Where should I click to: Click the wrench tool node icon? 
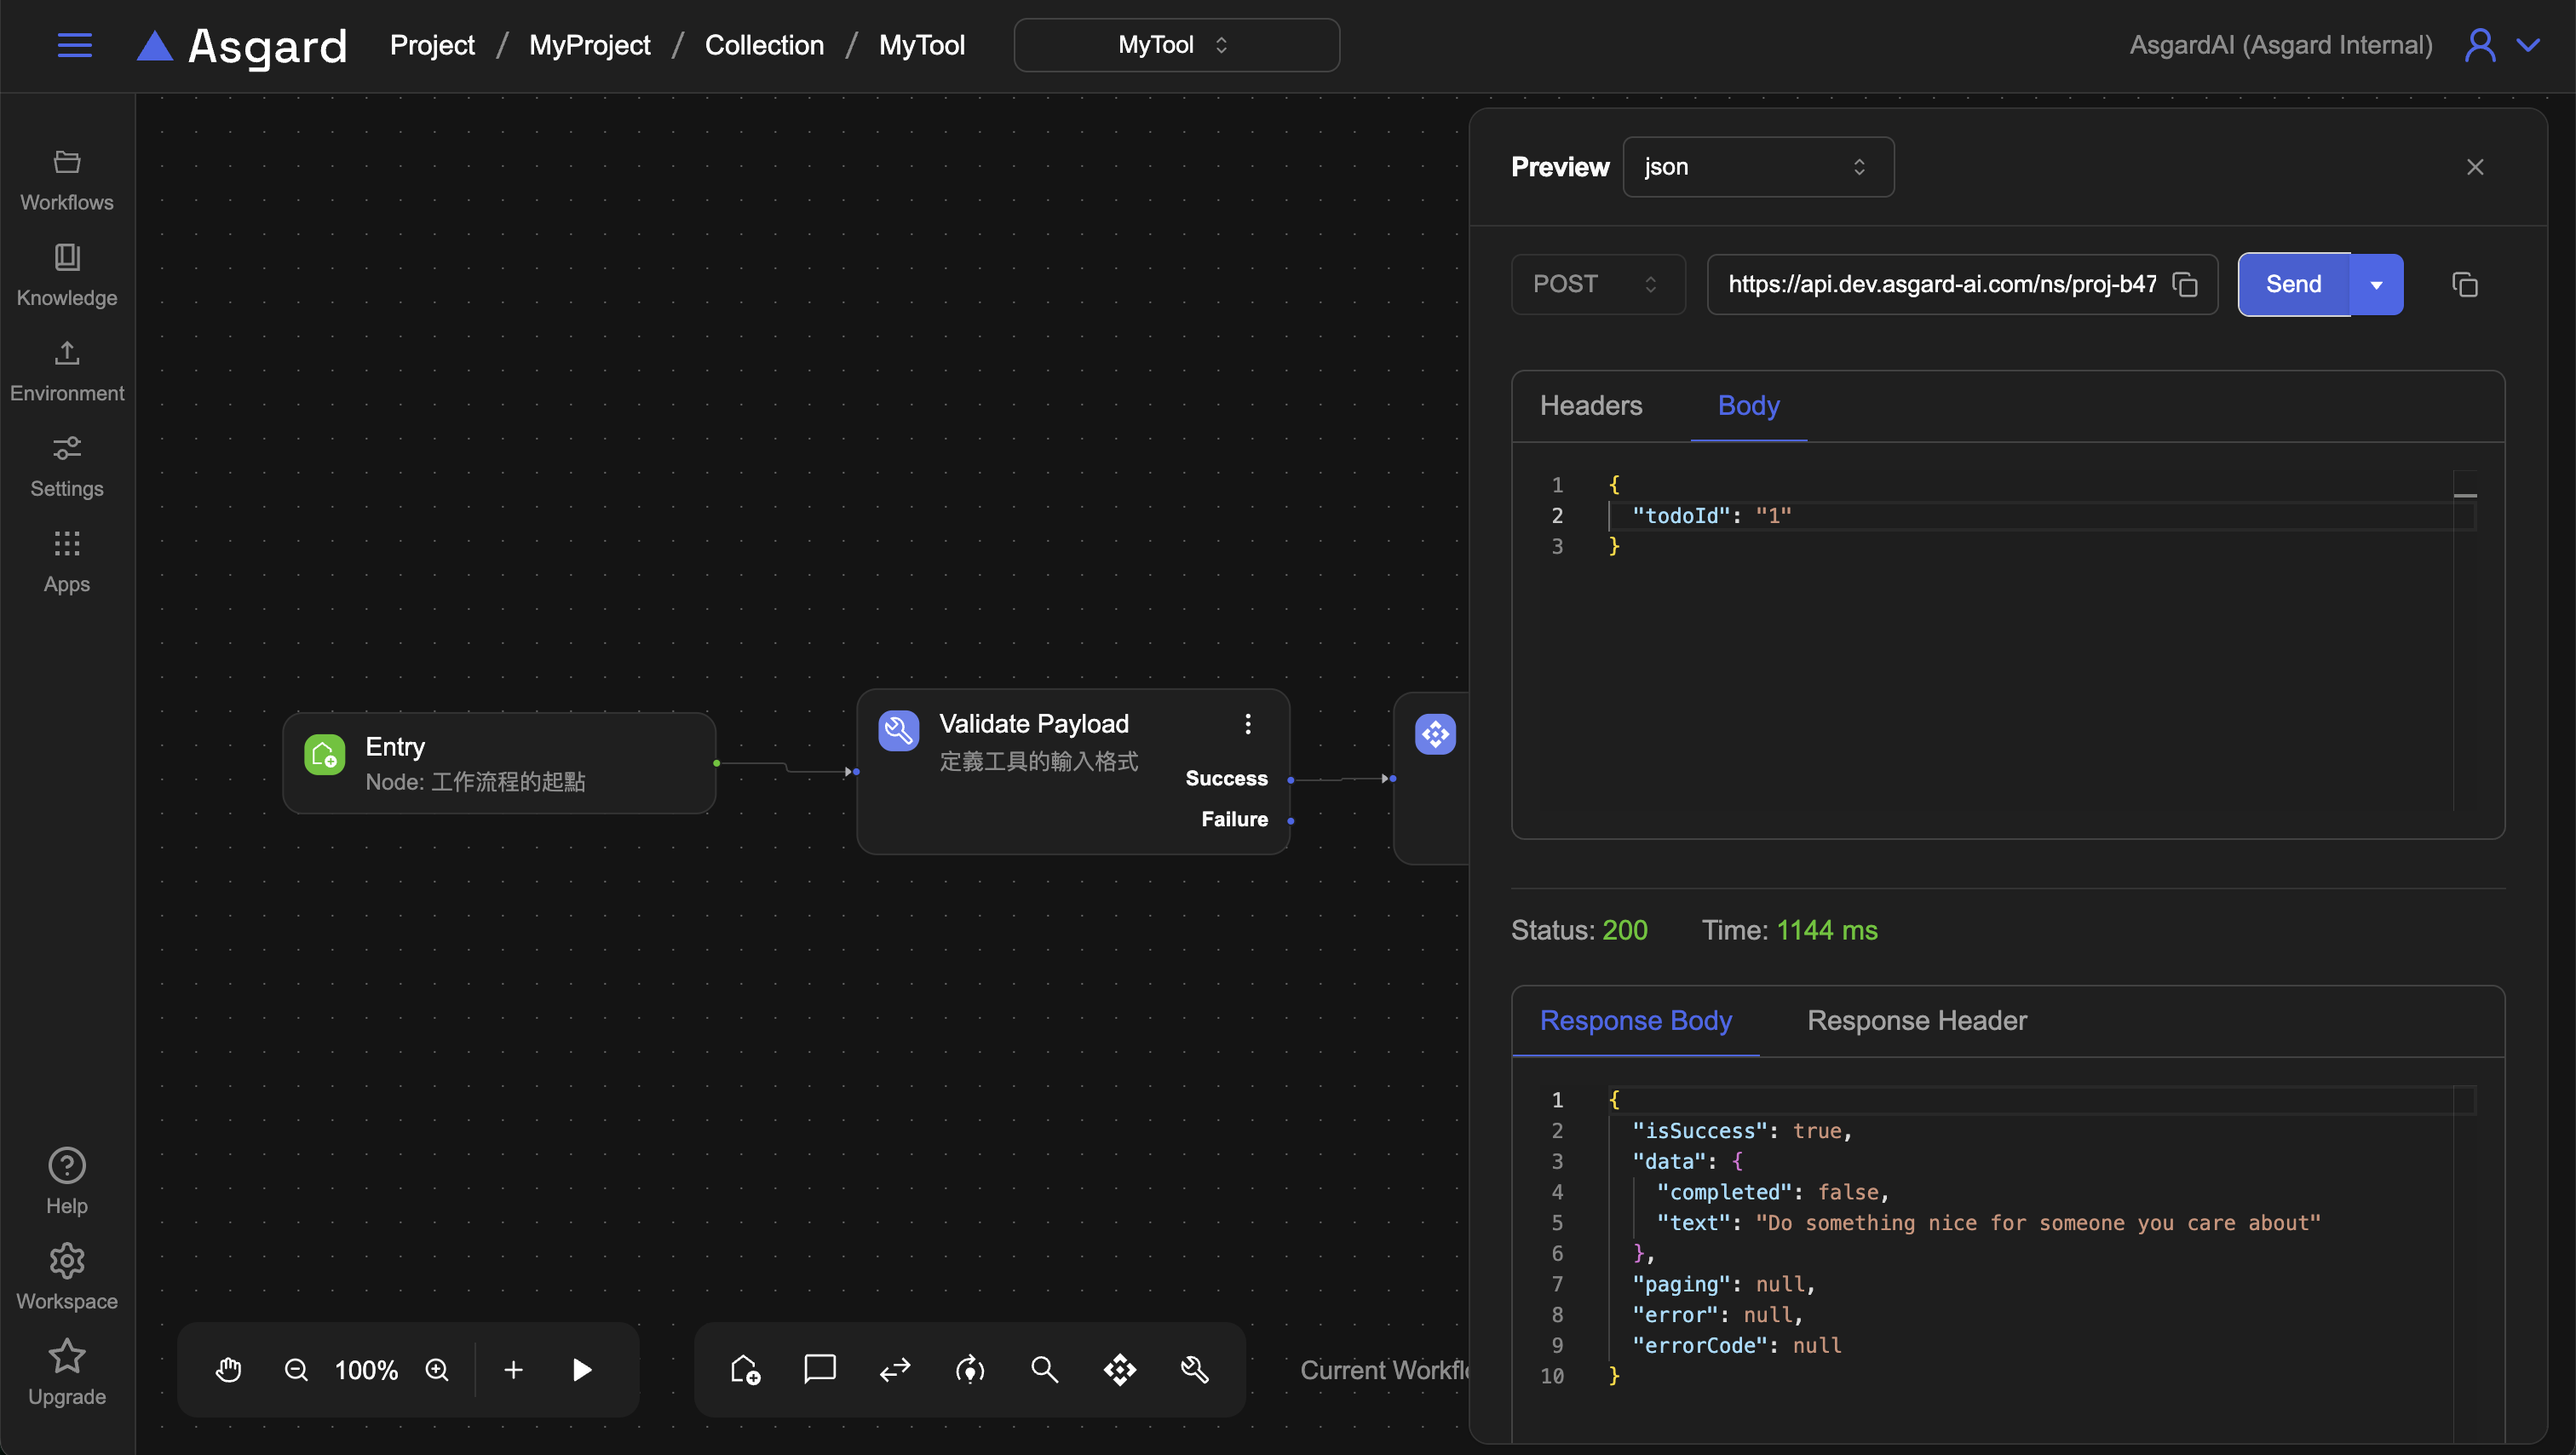pos(1195,1369)
